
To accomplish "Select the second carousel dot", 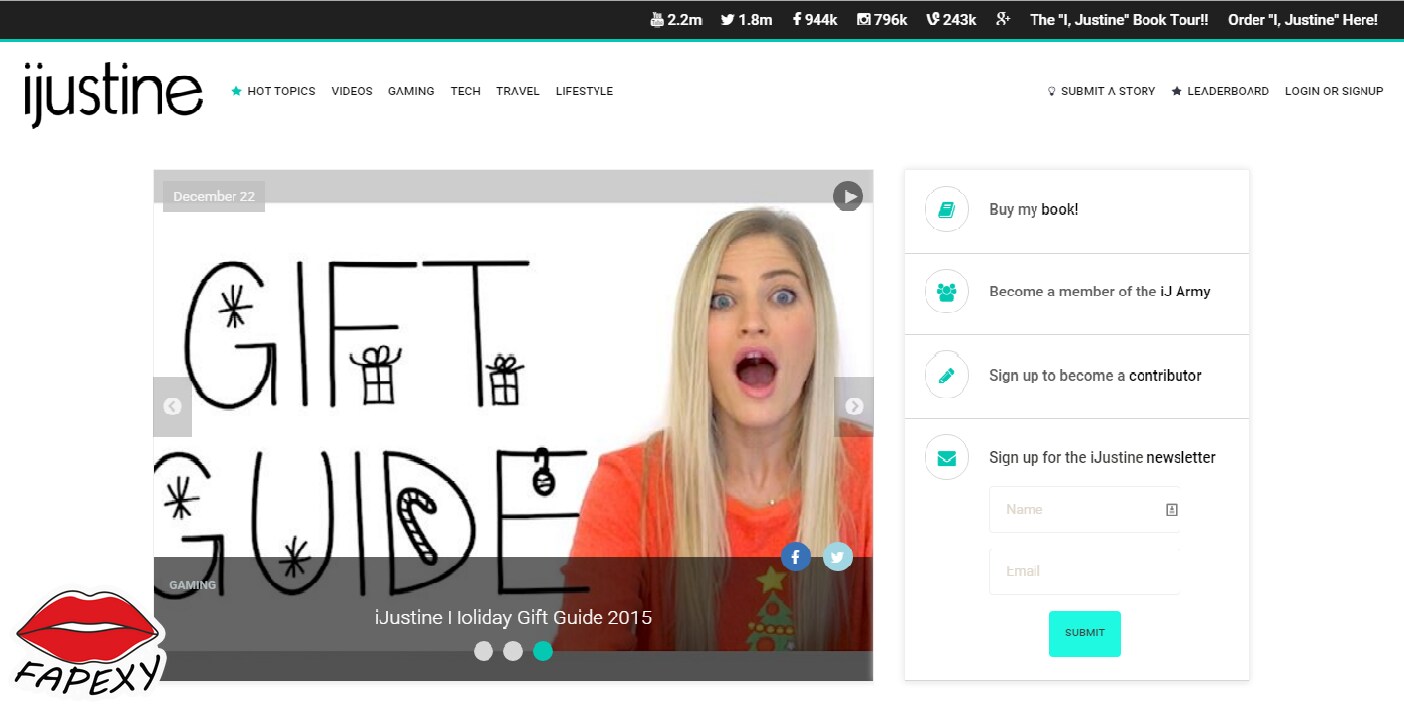I will pos(513,651).
